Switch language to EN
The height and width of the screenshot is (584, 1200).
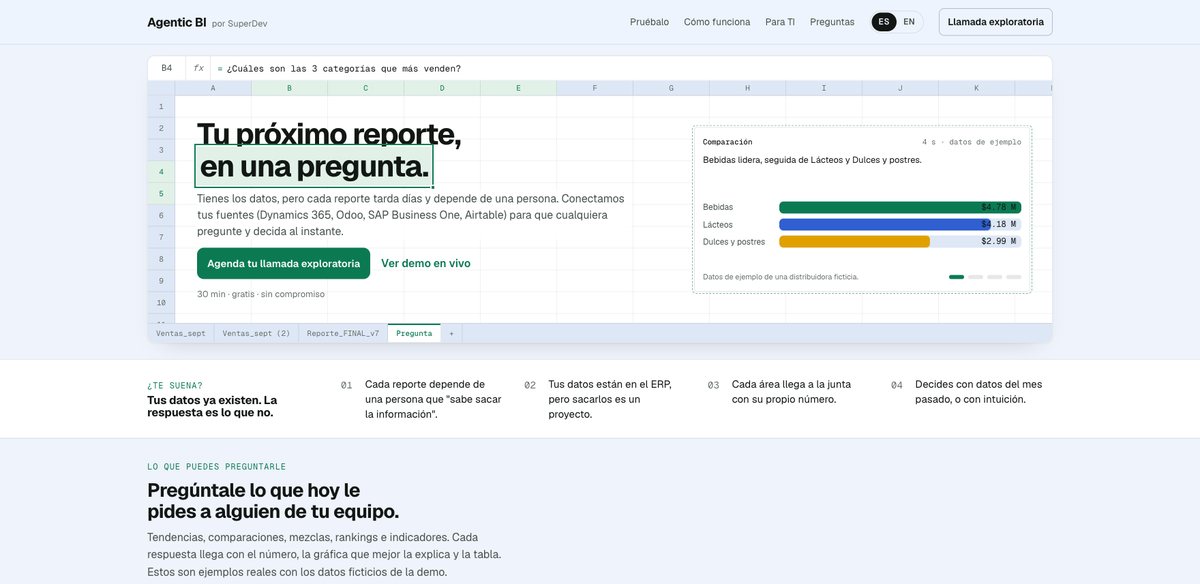pyautogui.click(x=909, y=22)
